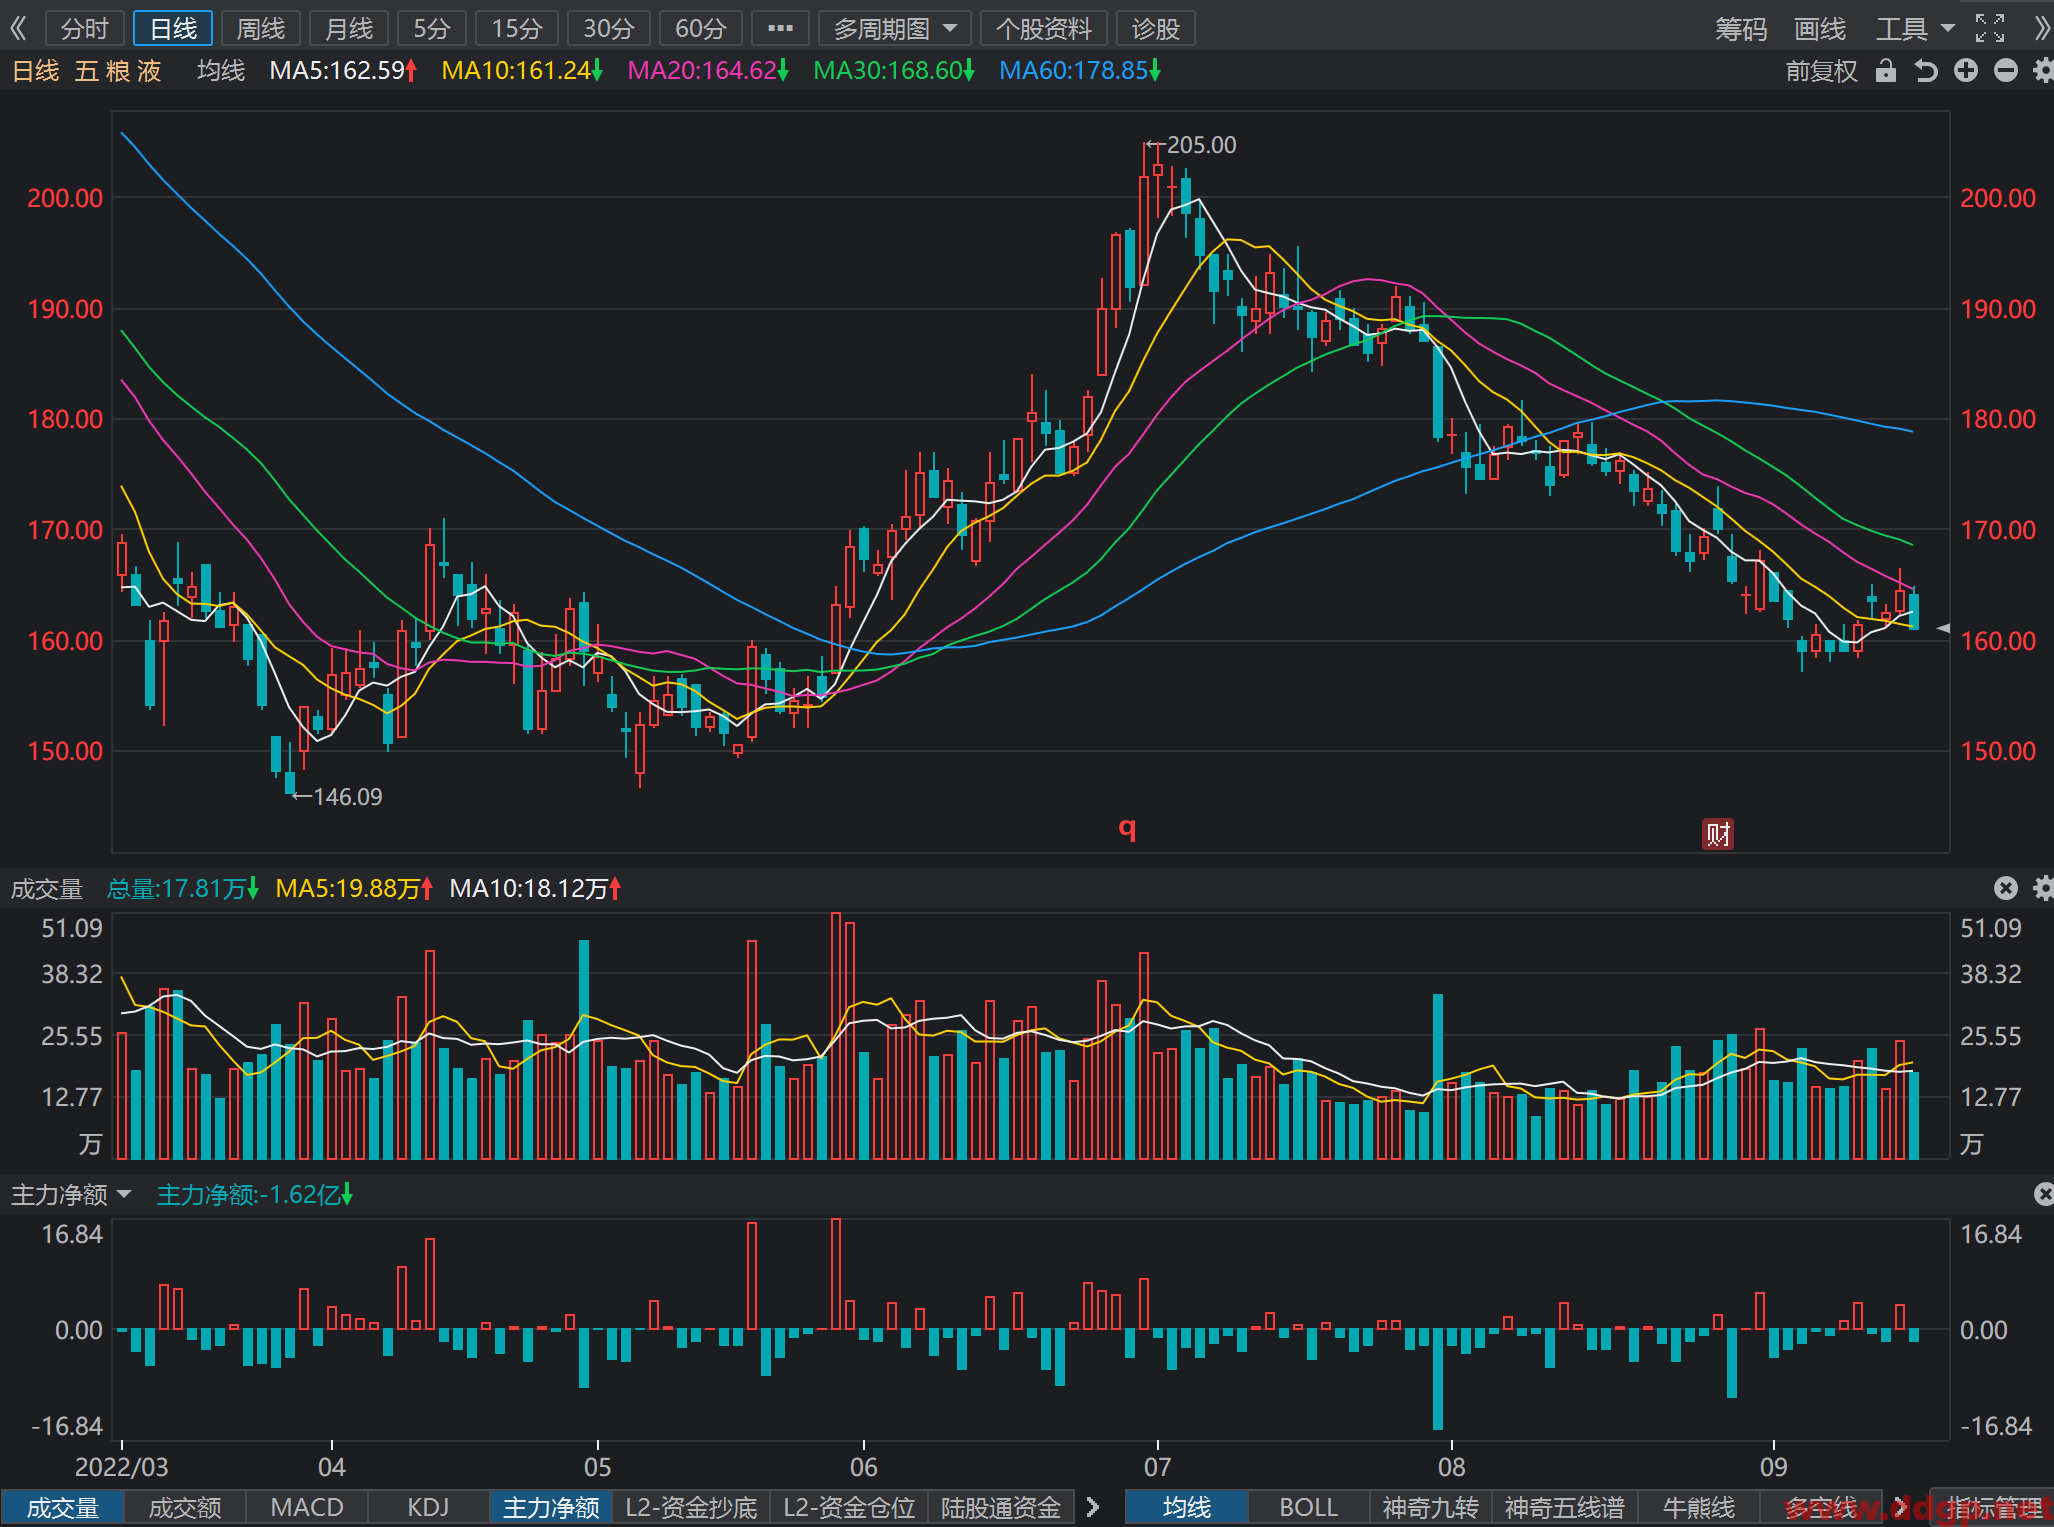
Task: Enter fullscreen chart mode
Action: pyautogui.click(x=1989, y=28)
